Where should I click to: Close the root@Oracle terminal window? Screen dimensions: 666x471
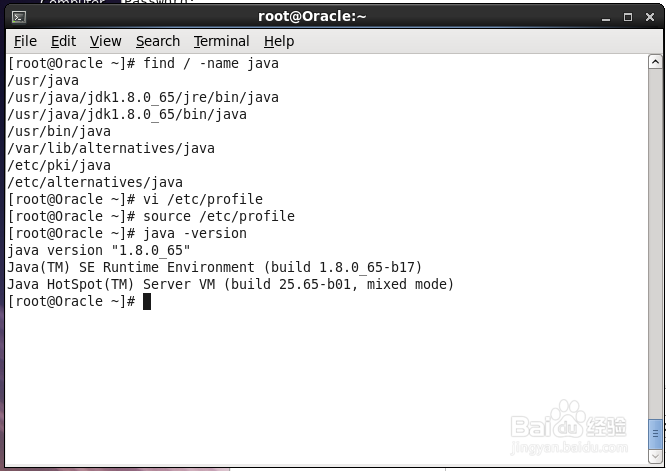click(x=648, y=16)
